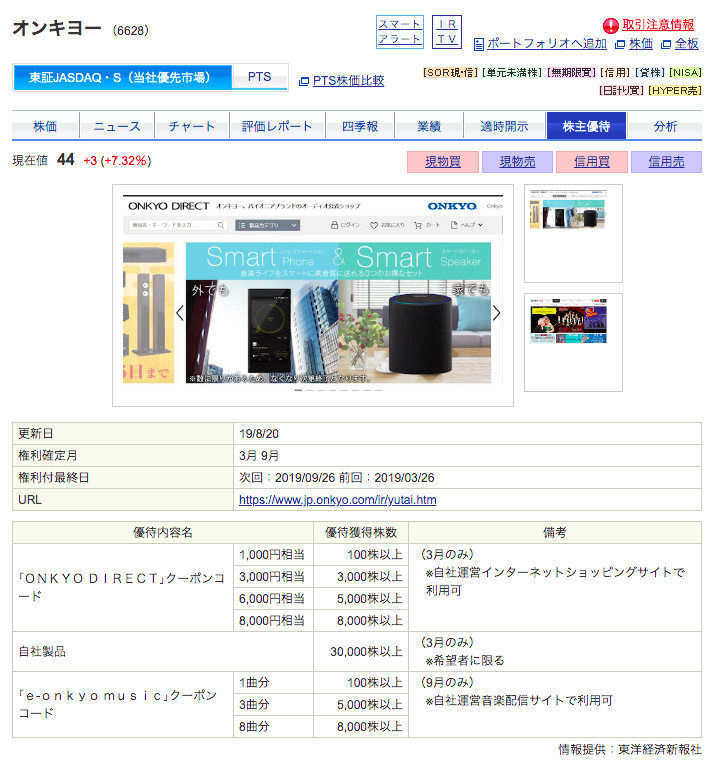The image size is (714, 761).
Task: Click the stock code (6628) text
Action: tap(130, 31)
